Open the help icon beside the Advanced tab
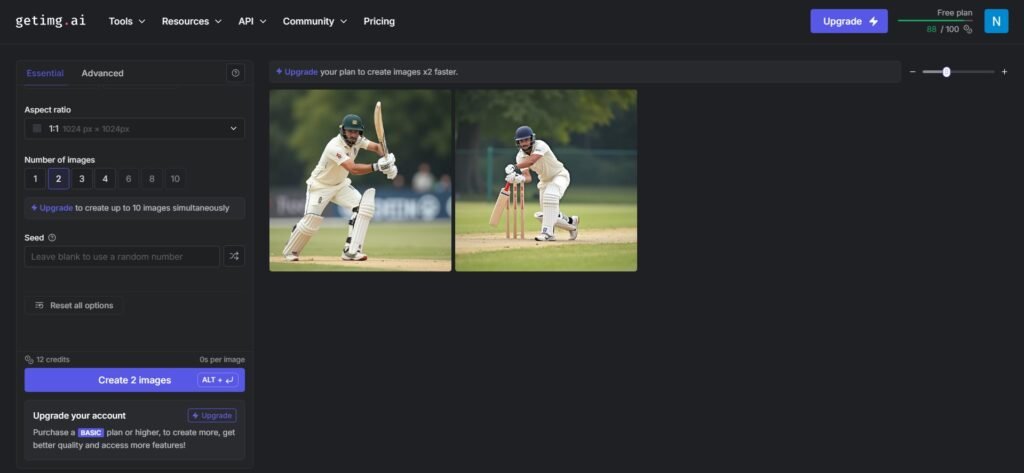 pyautogui.click(x=235, y=73)
